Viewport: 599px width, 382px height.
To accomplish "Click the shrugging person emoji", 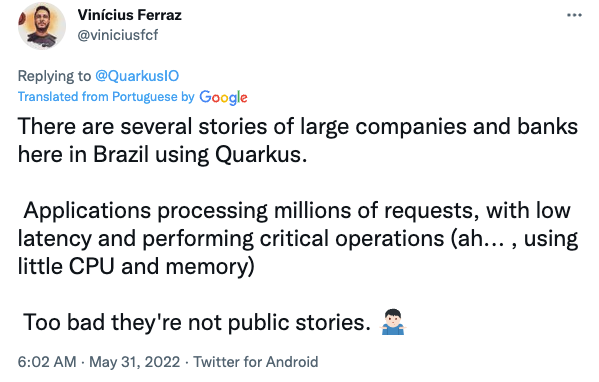I will coord(393,322).
